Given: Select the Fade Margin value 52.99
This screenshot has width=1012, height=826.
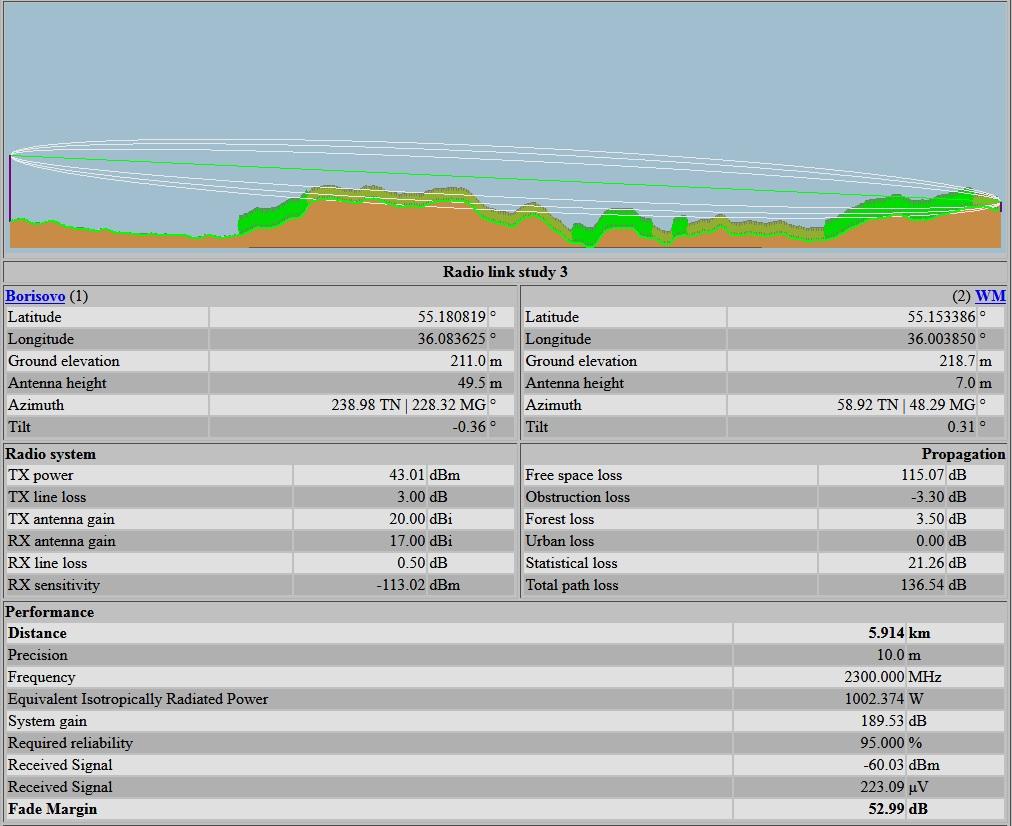Looking at the screenshot, I should (x=885, y=809).
